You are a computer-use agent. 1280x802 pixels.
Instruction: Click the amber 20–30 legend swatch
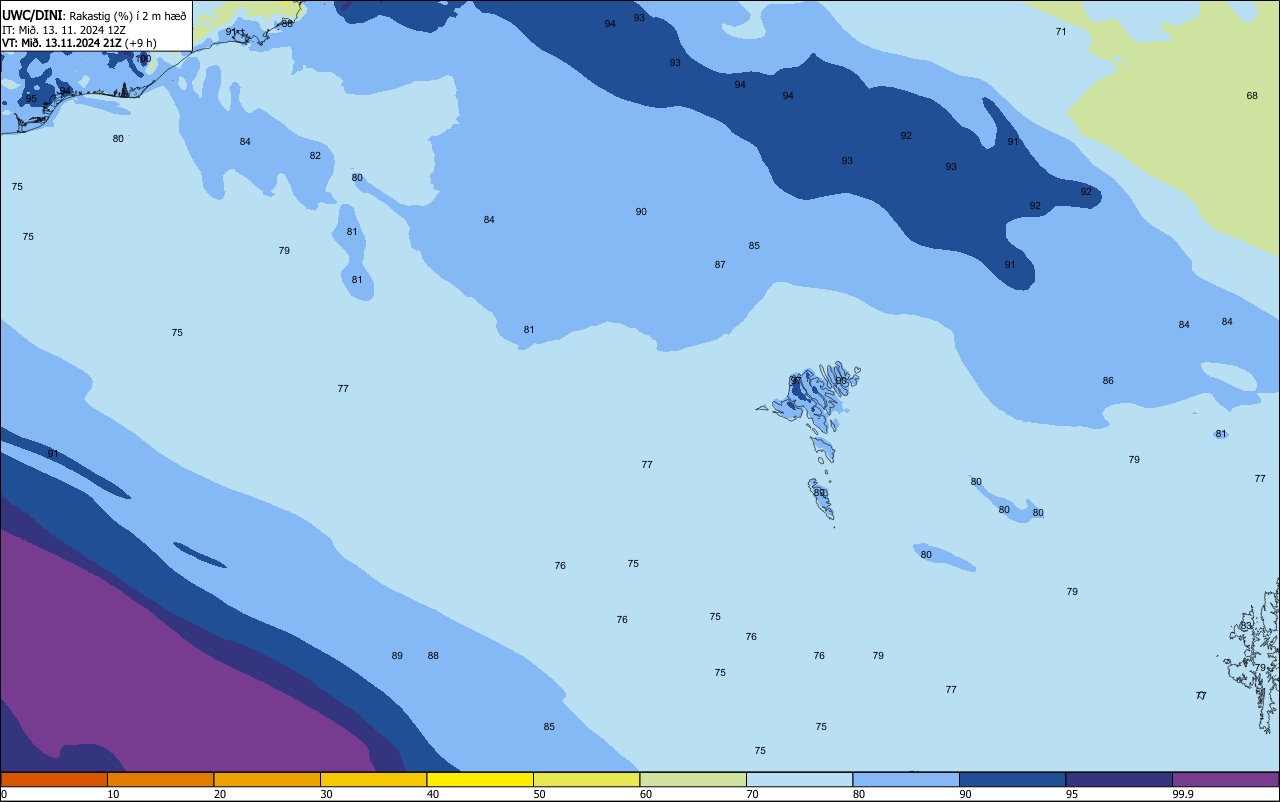point(267,779)
